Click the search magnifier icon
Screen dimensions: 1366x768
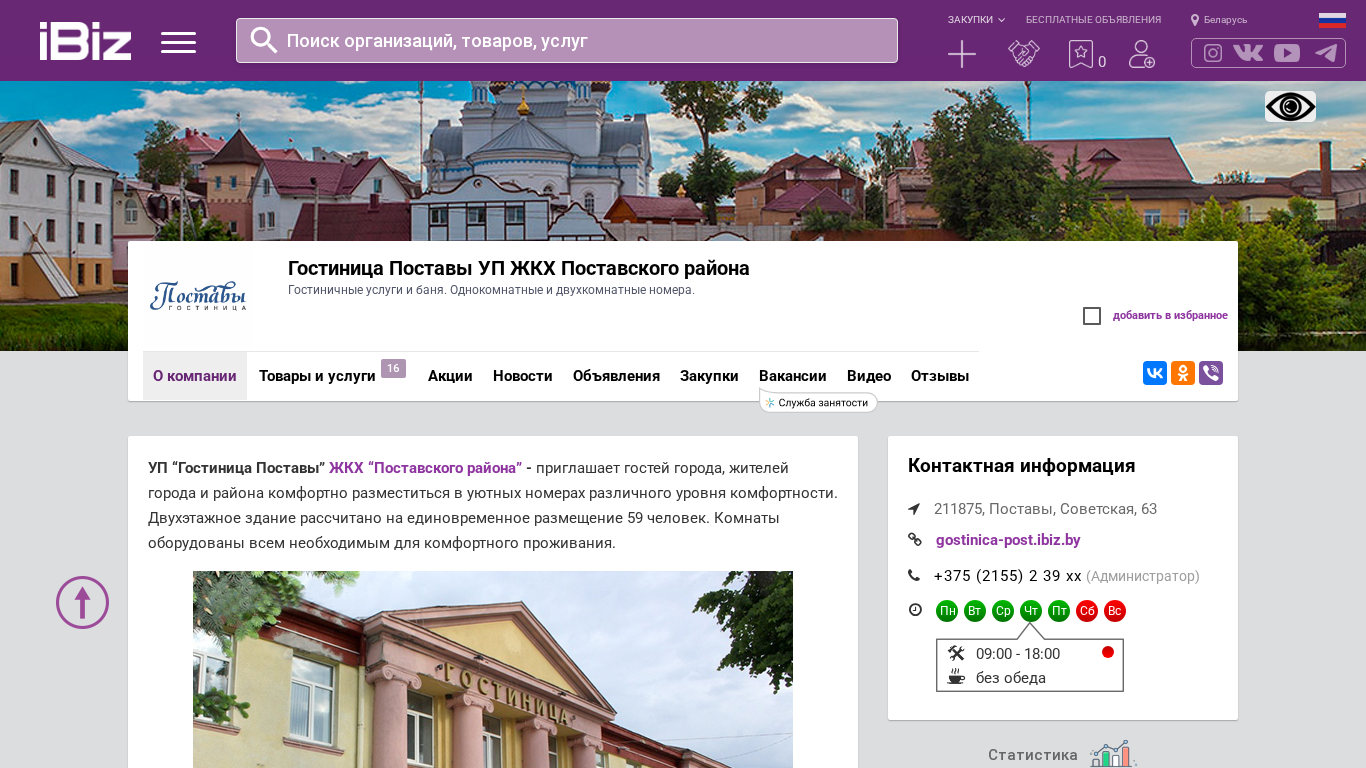264,40
